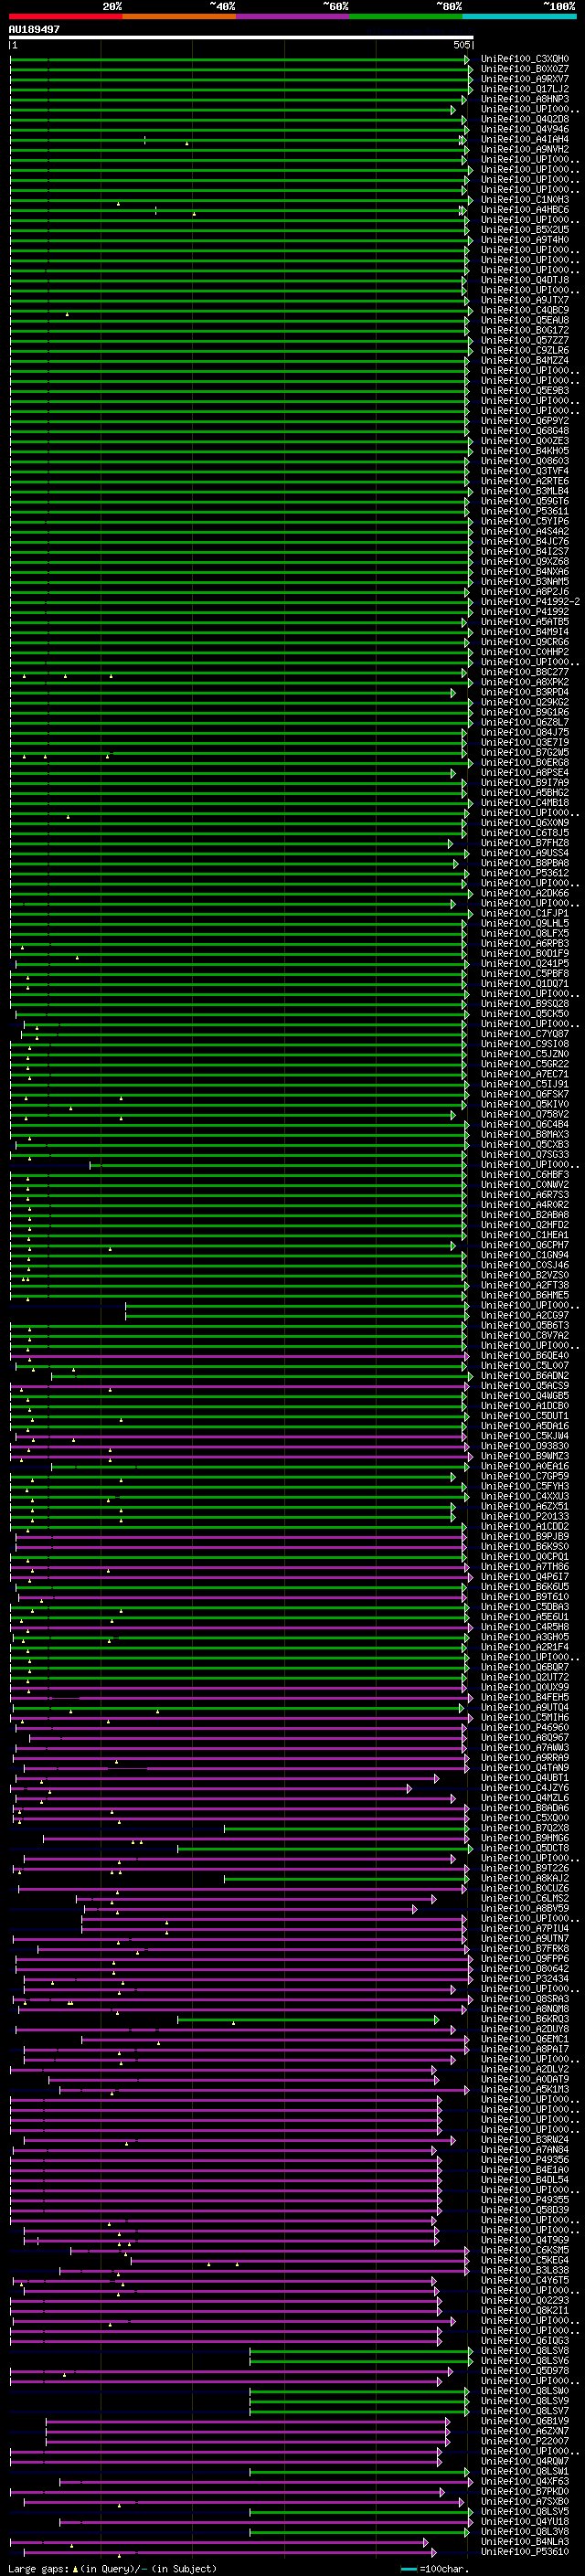Click the red 20% identity legend segment
Screen dimensions: 585x2576
[x=65, y=17]
